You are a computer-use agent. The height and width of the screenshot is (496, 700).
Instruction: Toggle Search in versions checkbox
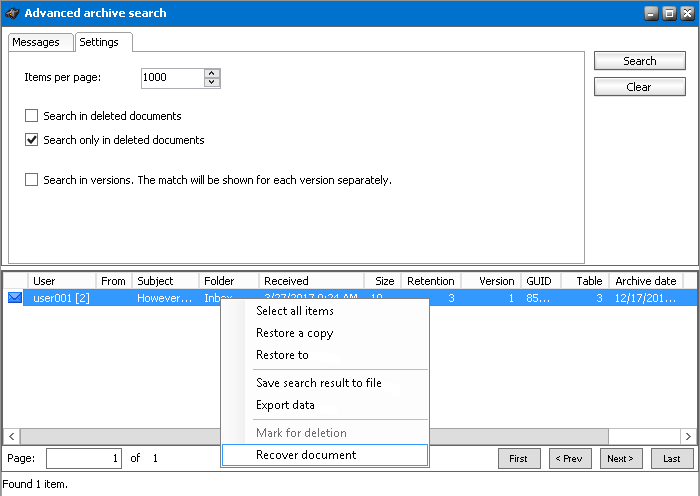(x=31, y=180)
